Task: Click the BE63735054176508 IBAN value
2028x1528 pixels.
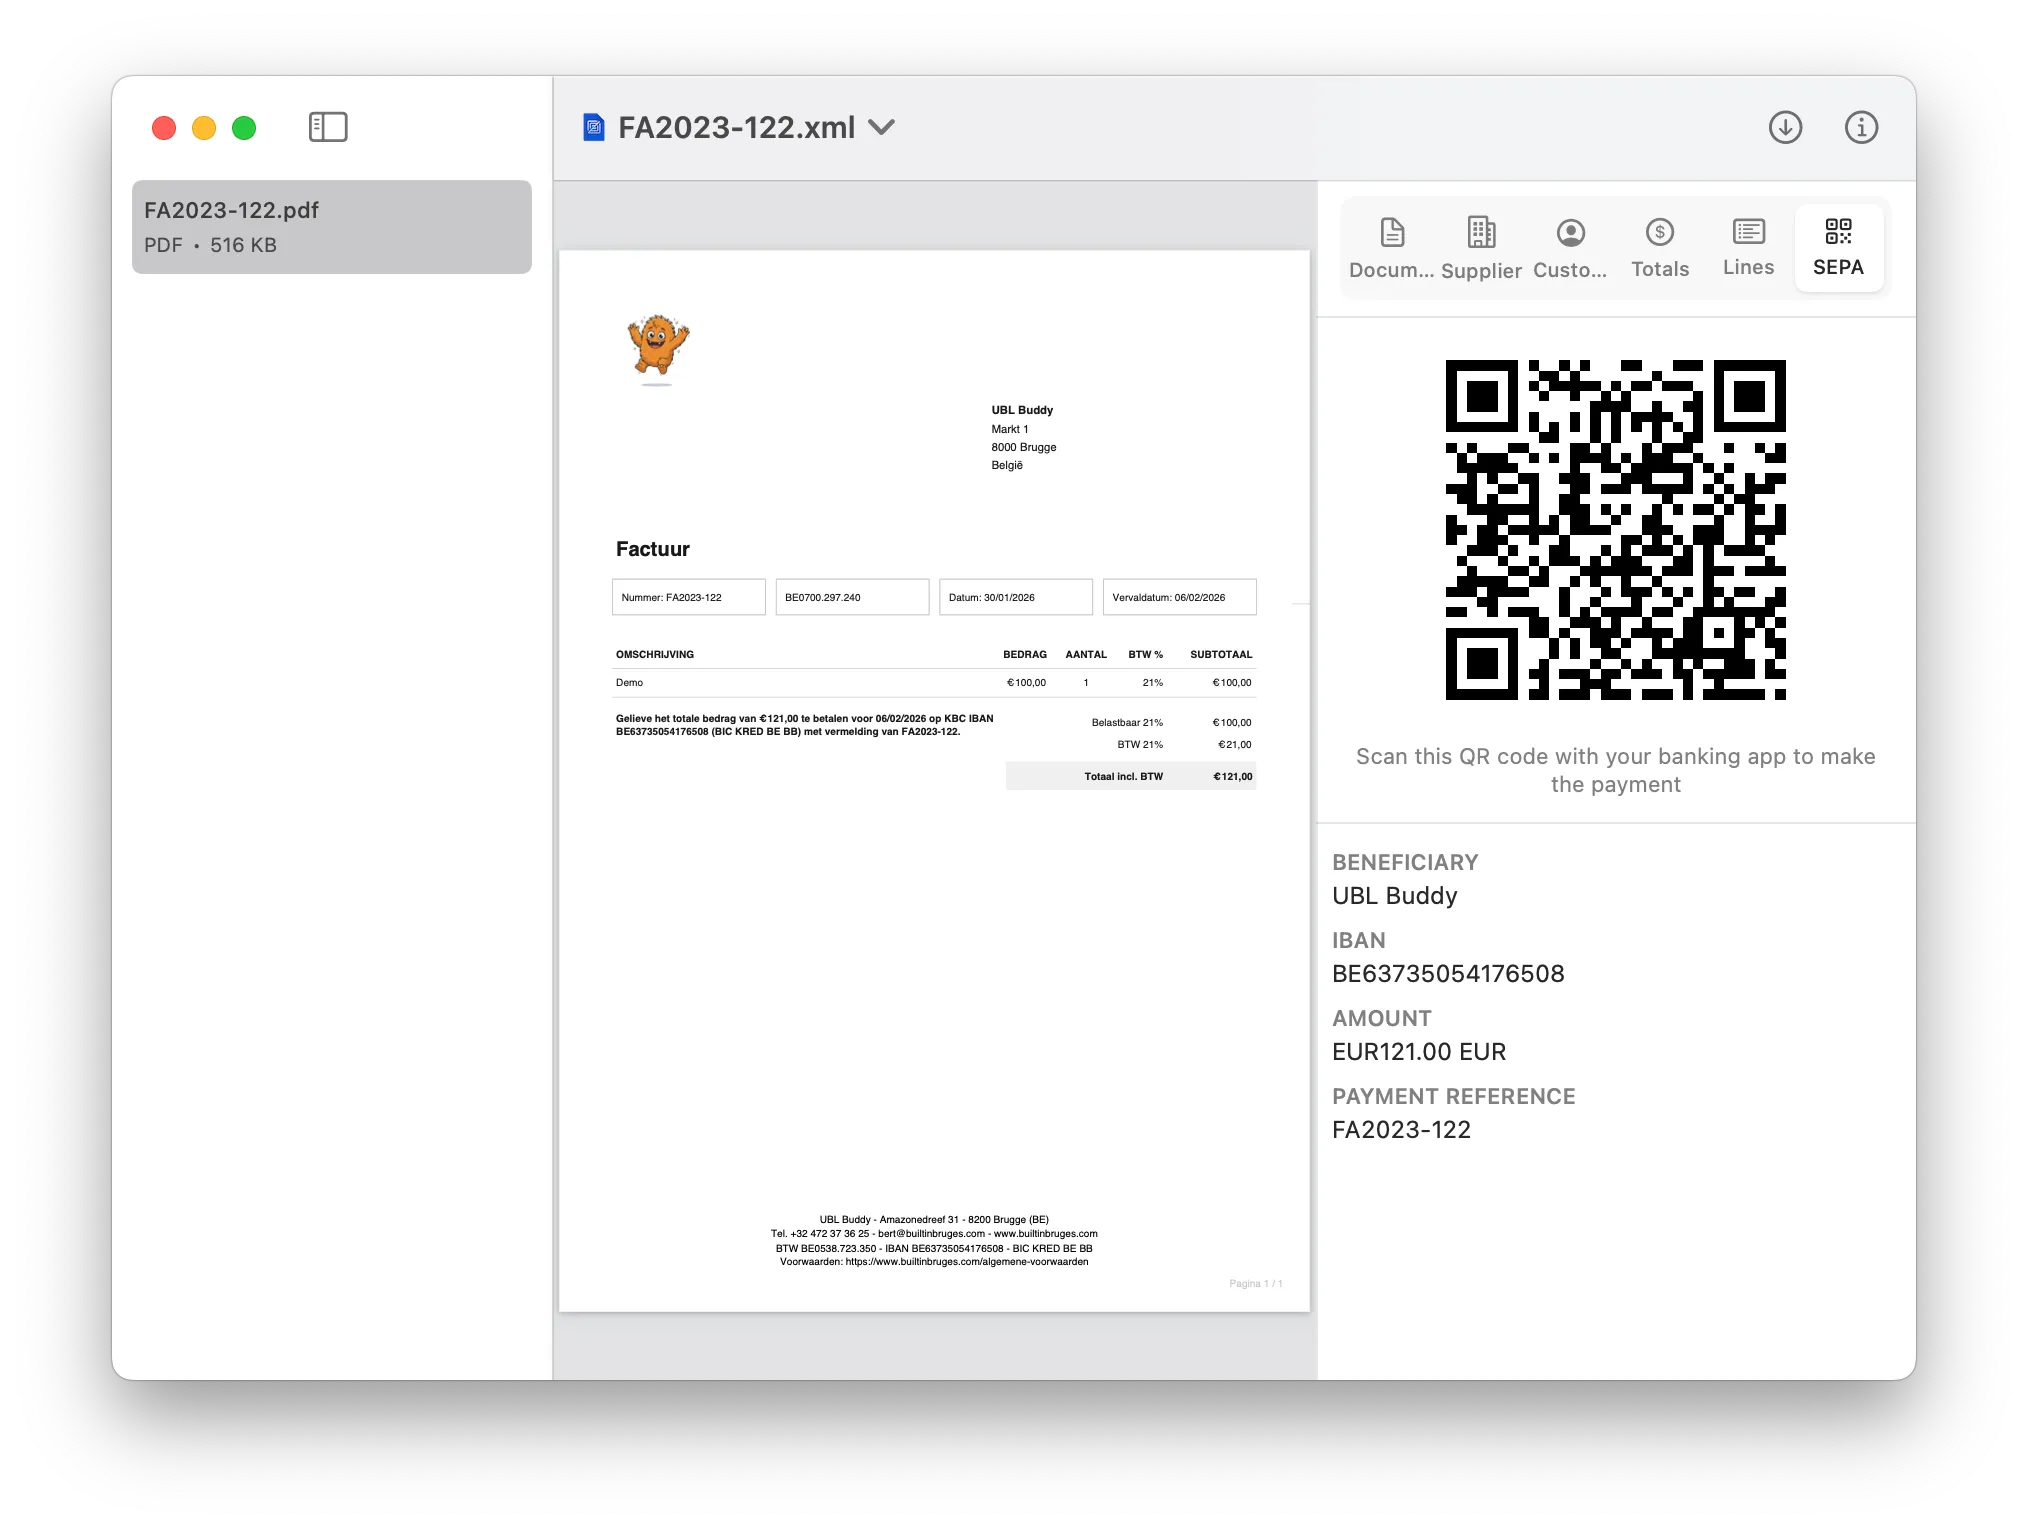Action: [x=1448, y=973]
